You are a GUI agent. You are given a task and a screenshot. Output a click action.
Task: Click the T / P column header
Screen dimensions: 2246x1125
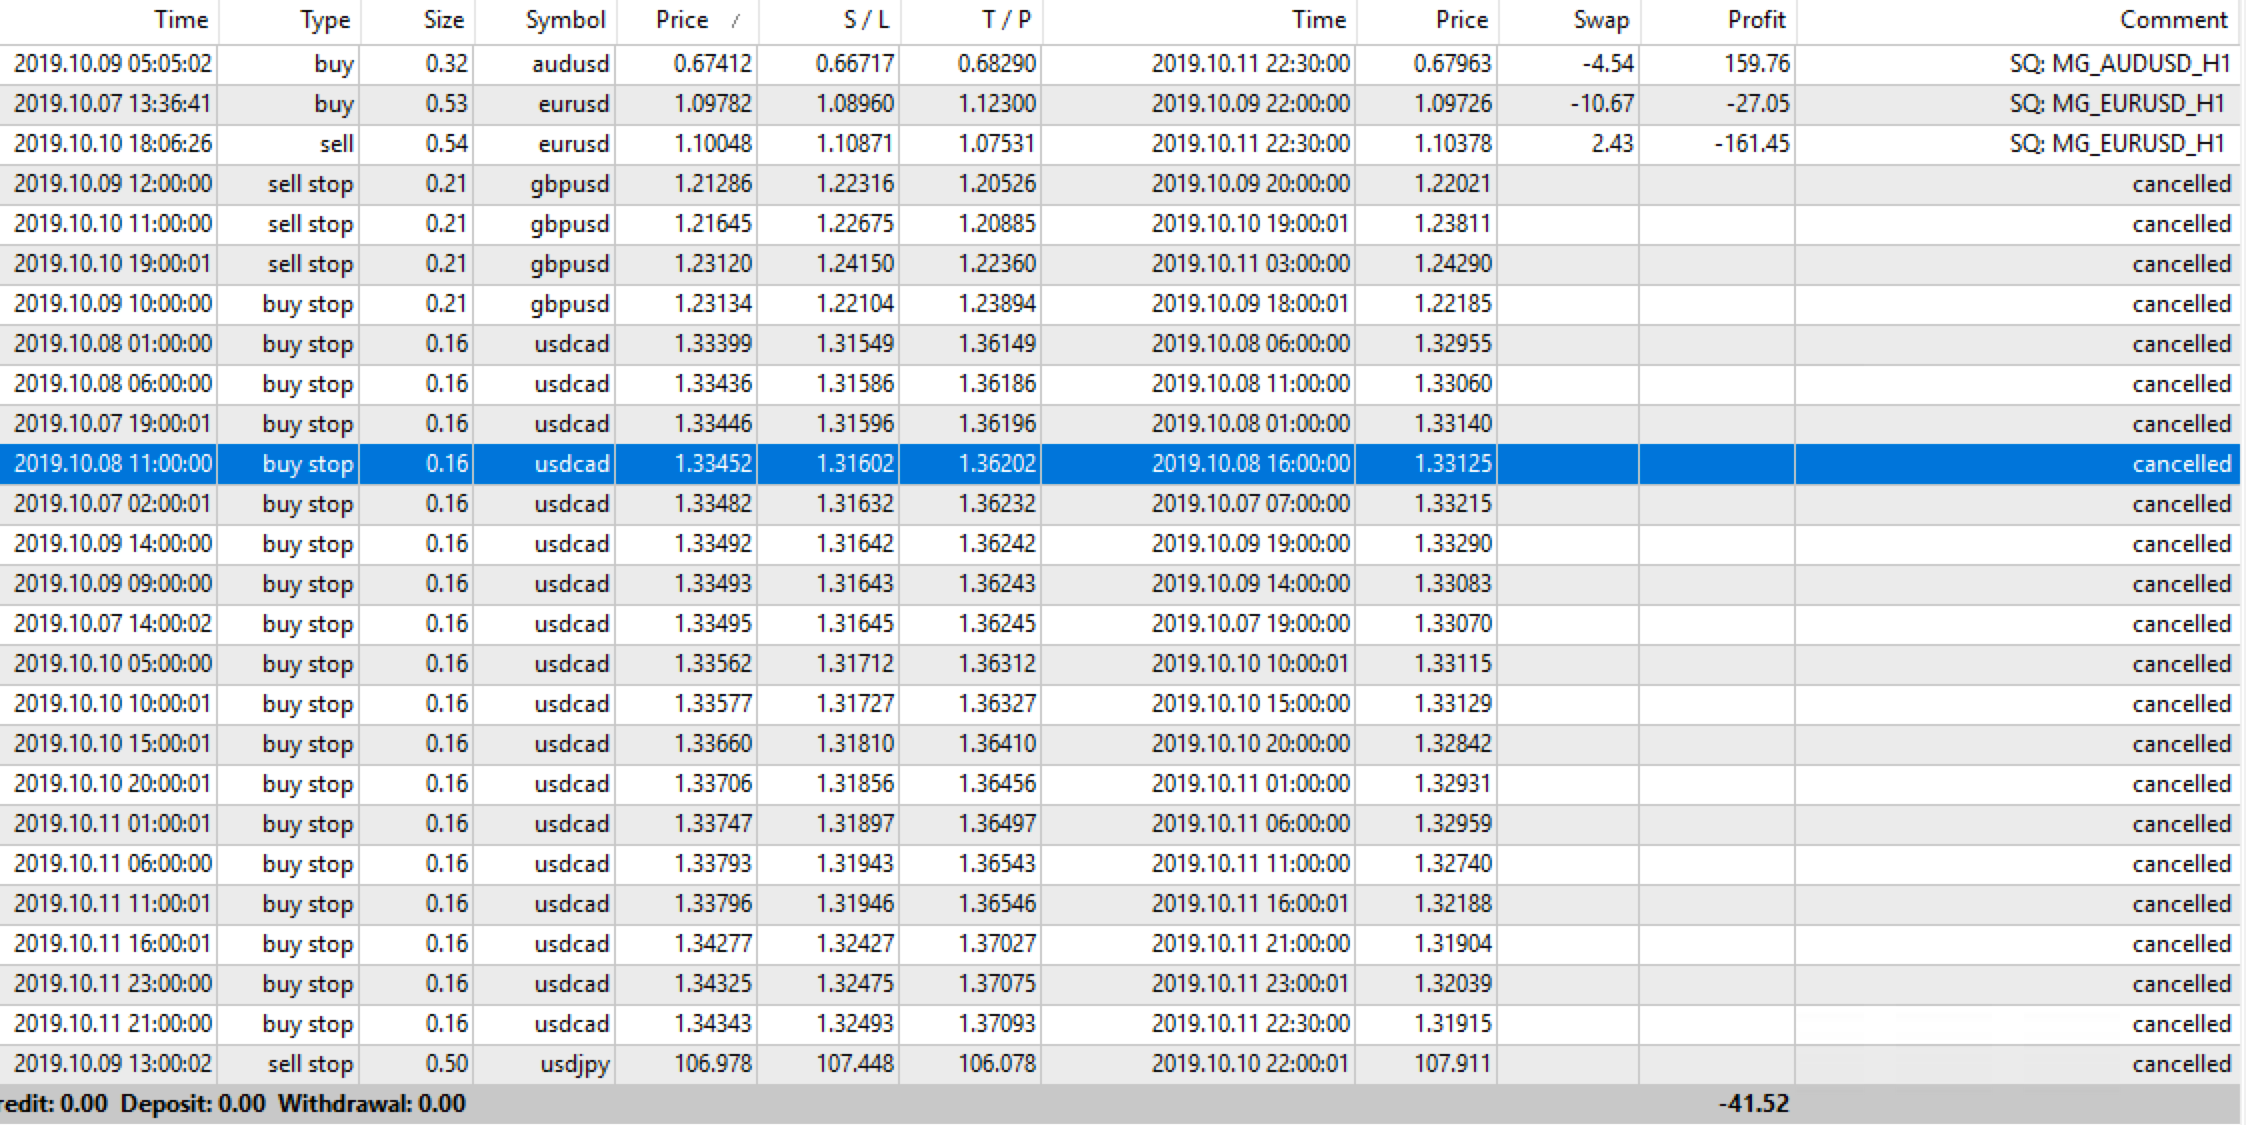click(x=1007, y=20)
